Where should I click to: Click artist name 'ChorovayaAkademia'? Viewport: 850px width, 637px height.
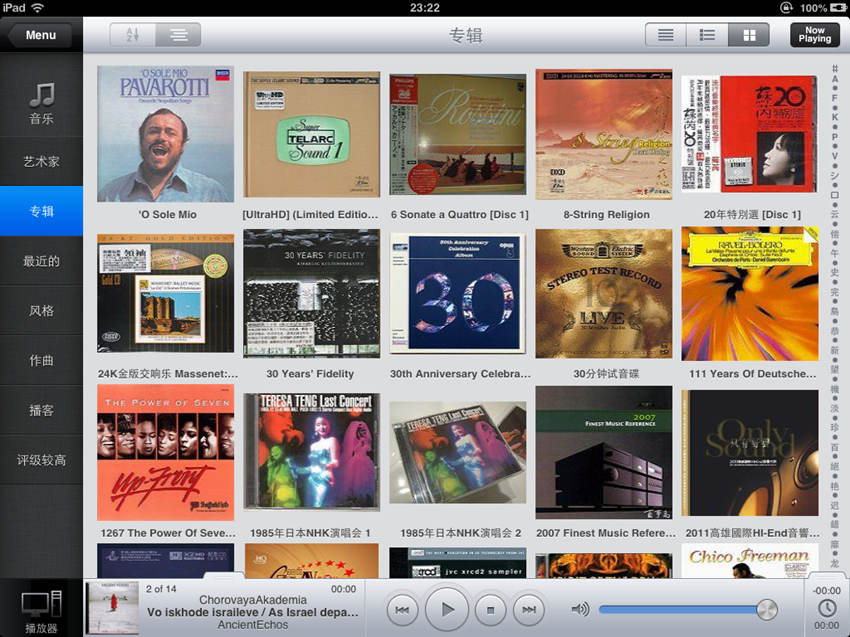[253, 600]
